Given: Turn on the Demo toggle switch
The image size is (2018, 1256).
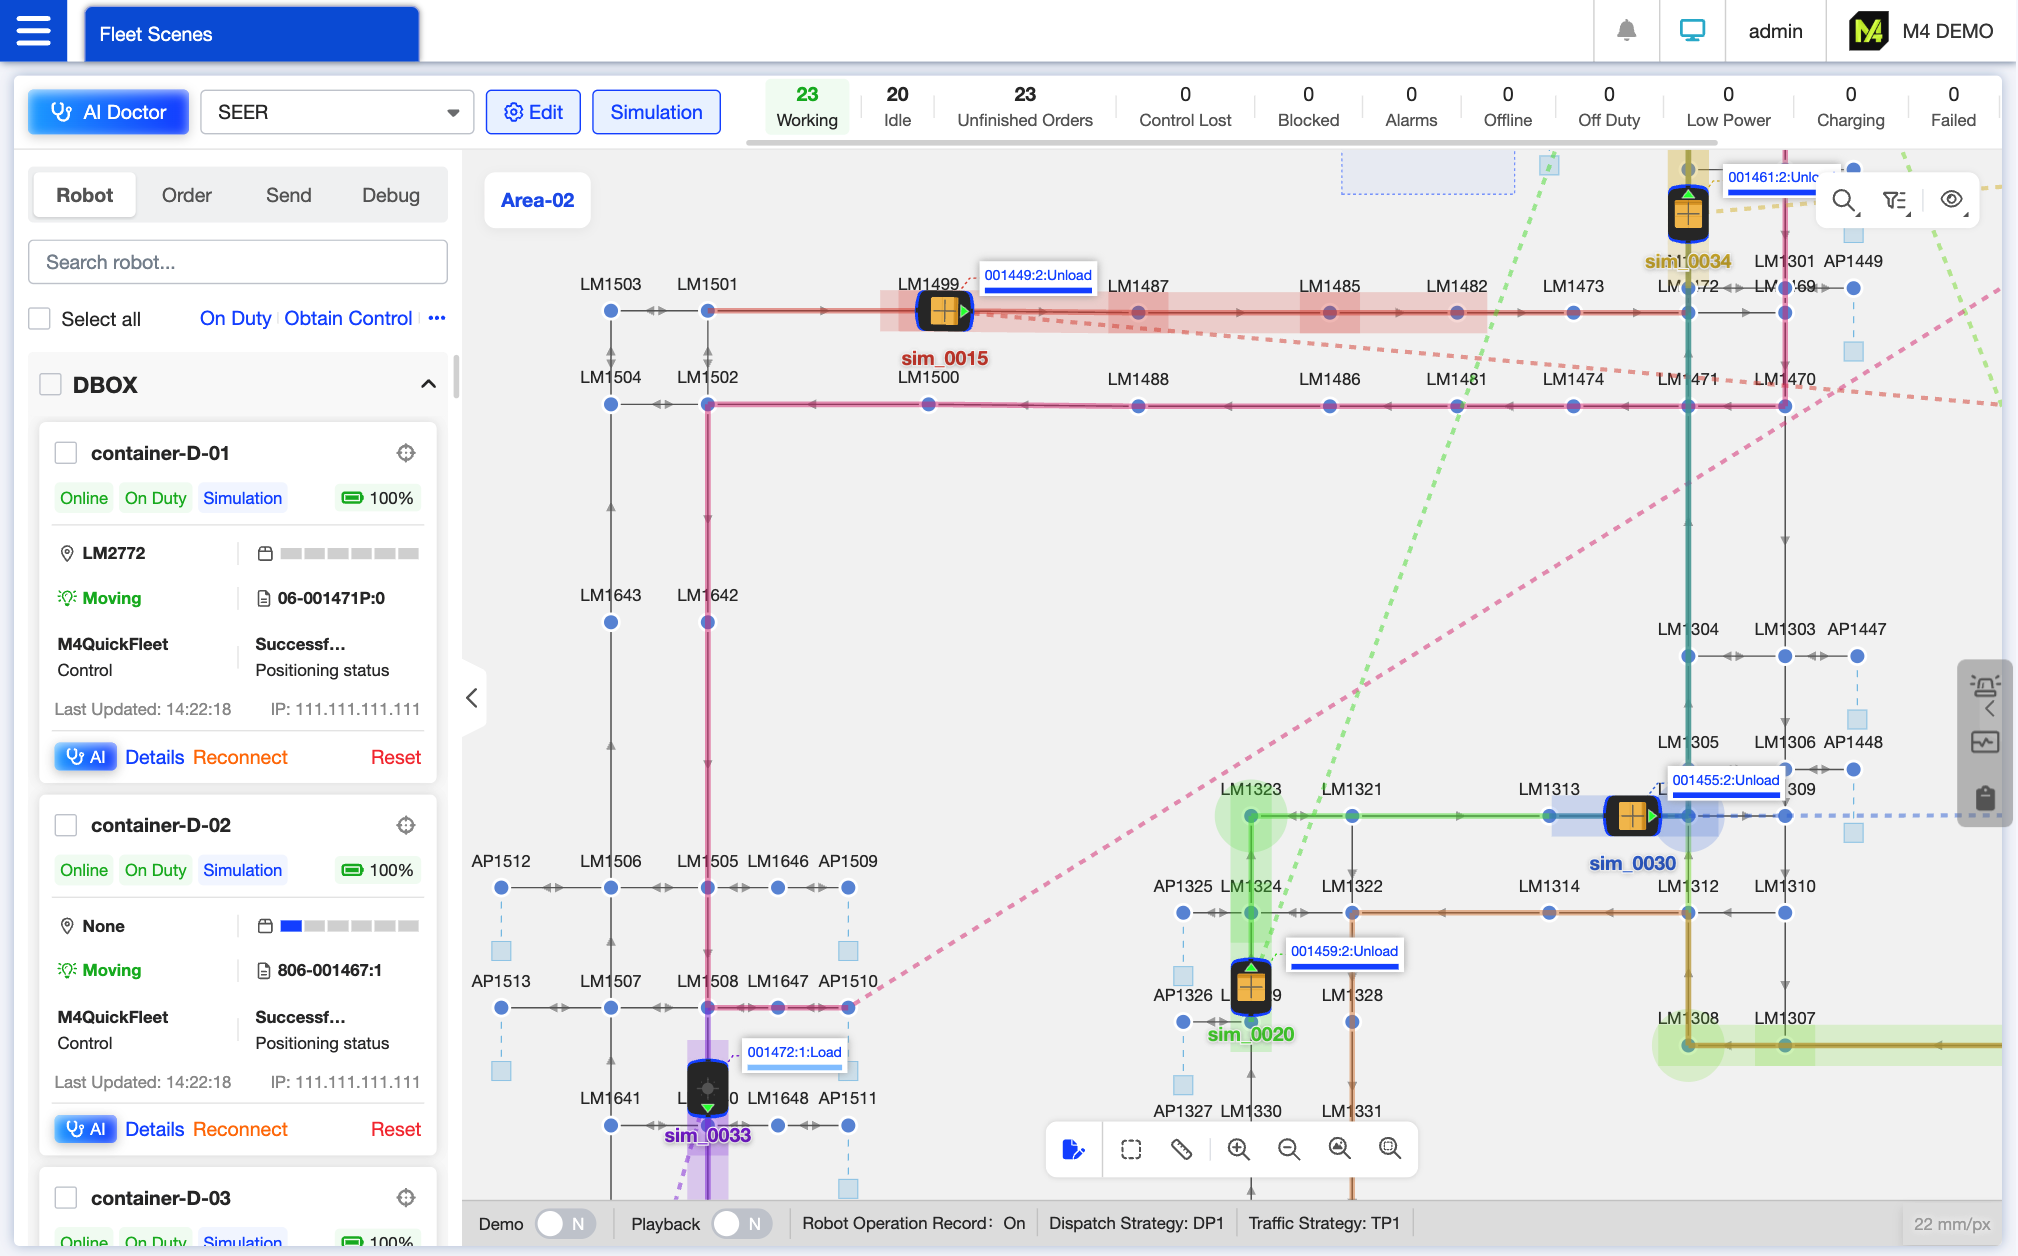Looking at the screenshot, I should pos(565,1224).
